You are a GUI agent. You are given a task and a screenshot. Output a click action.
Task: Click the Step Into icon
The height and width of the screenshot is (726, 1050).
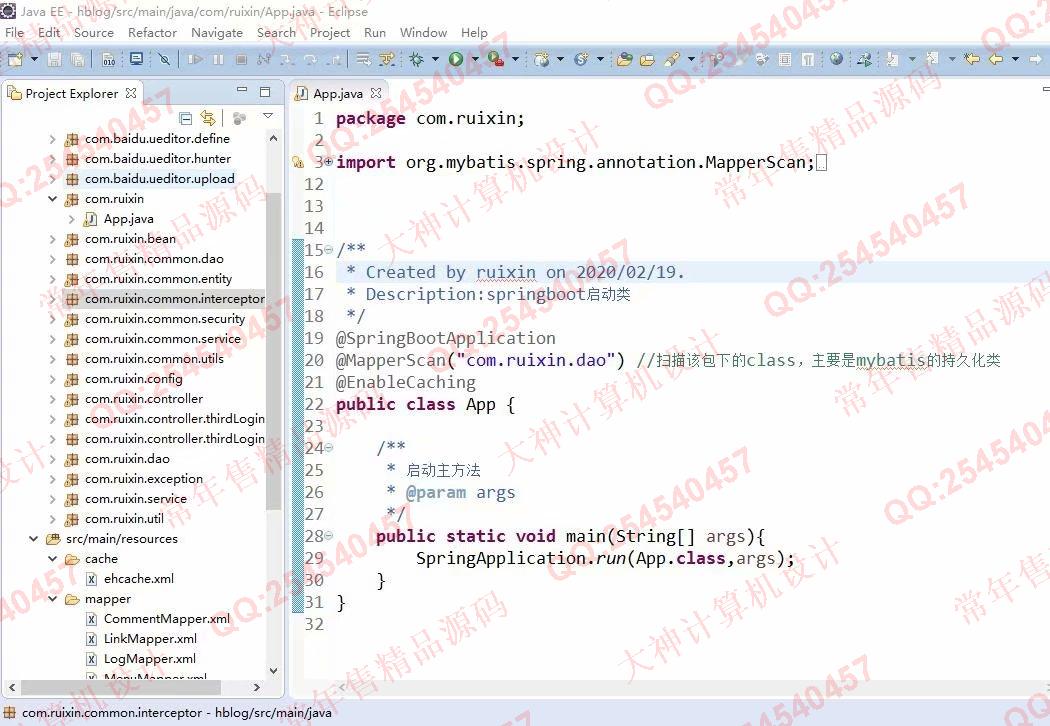tap(287, 60)
